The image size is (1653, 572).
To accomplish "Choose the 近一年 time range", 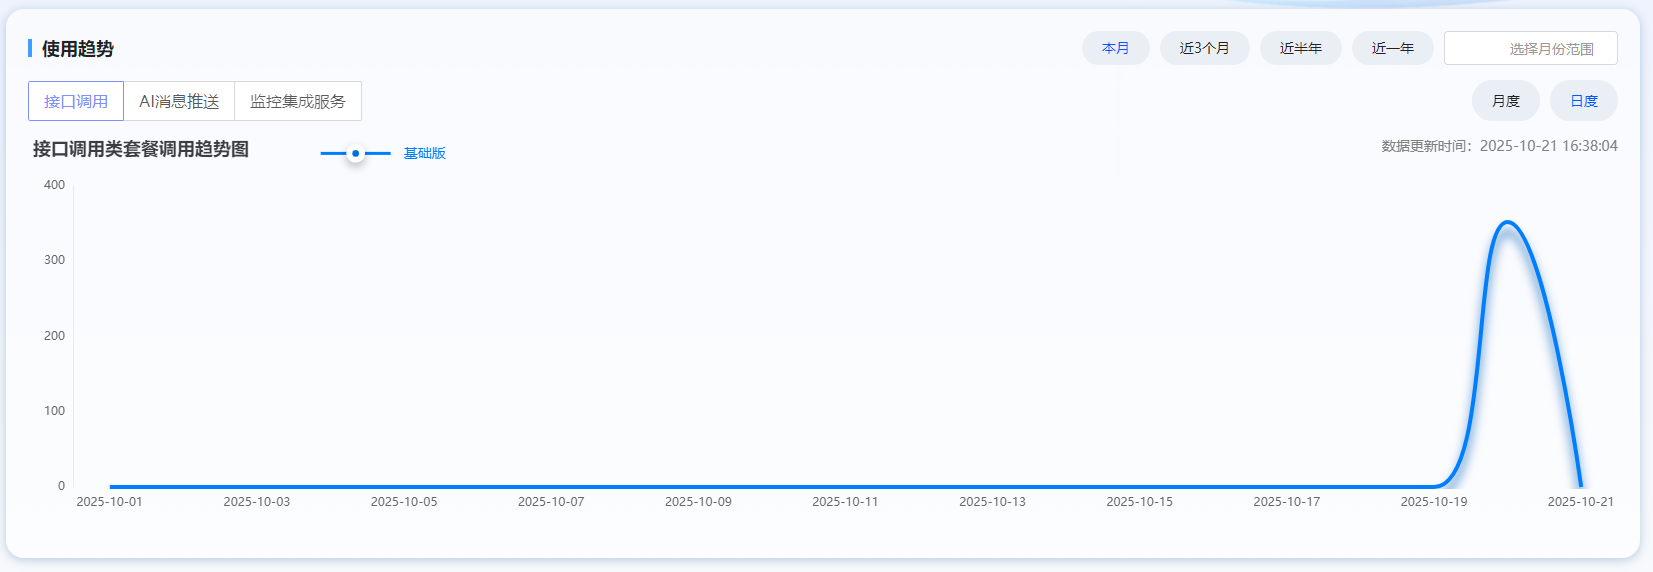I will click(1392, 48).
